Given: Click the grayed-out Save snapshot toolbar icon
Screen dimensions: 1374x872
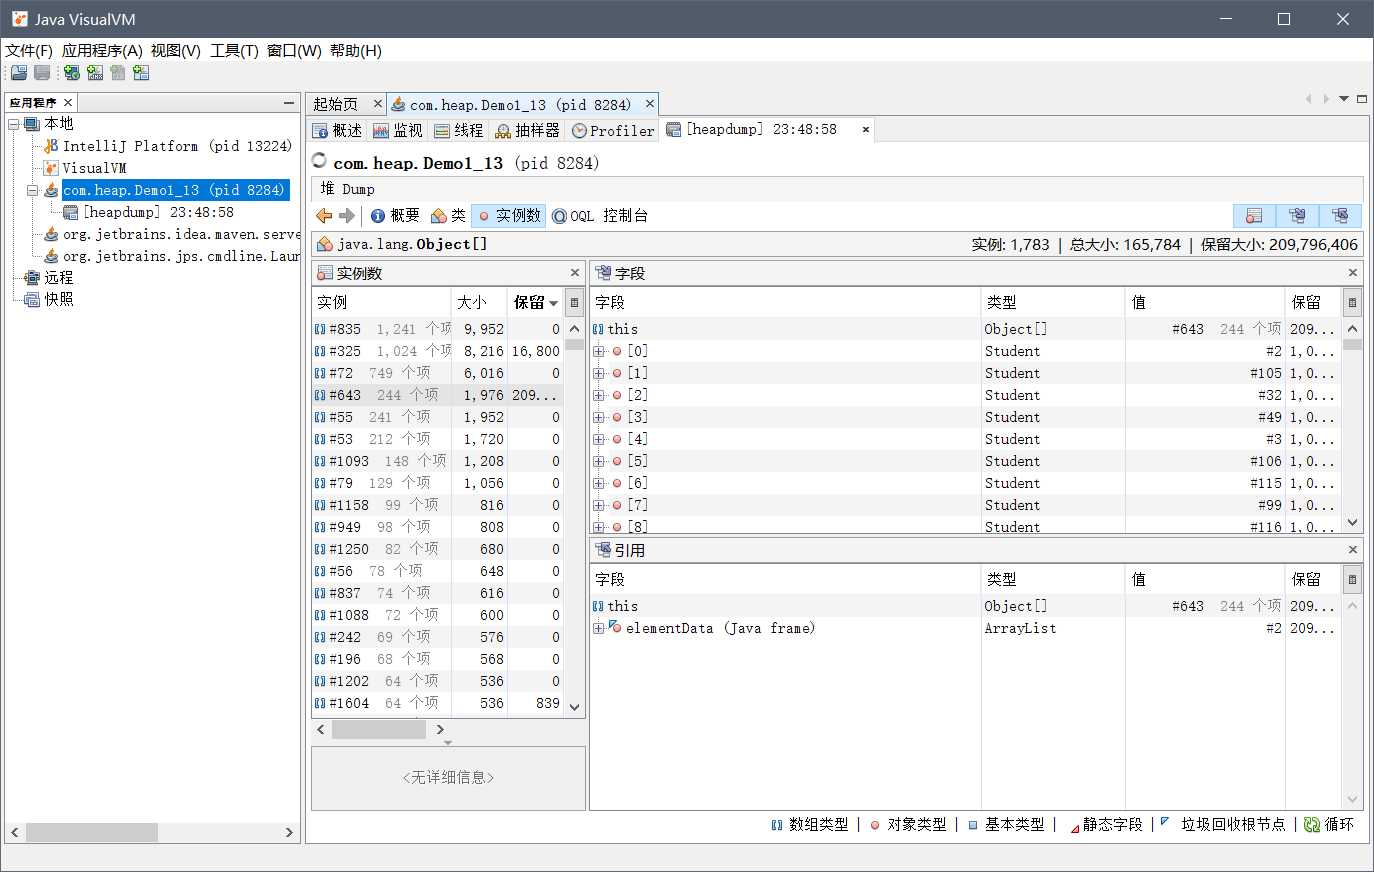Looking at the screenshot, I should click(42, 72).
